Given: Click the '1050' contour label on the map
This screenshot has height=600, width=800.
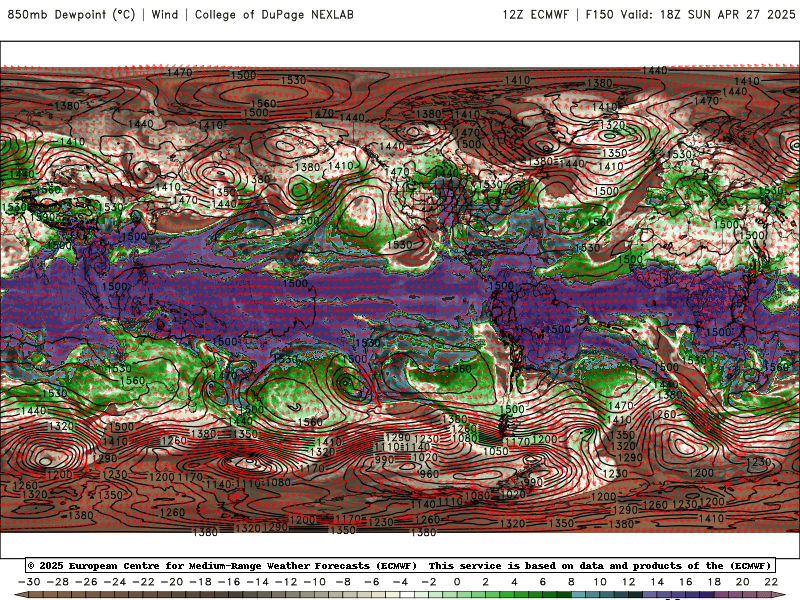Looking at the screenshot, I should pos(496,451).
